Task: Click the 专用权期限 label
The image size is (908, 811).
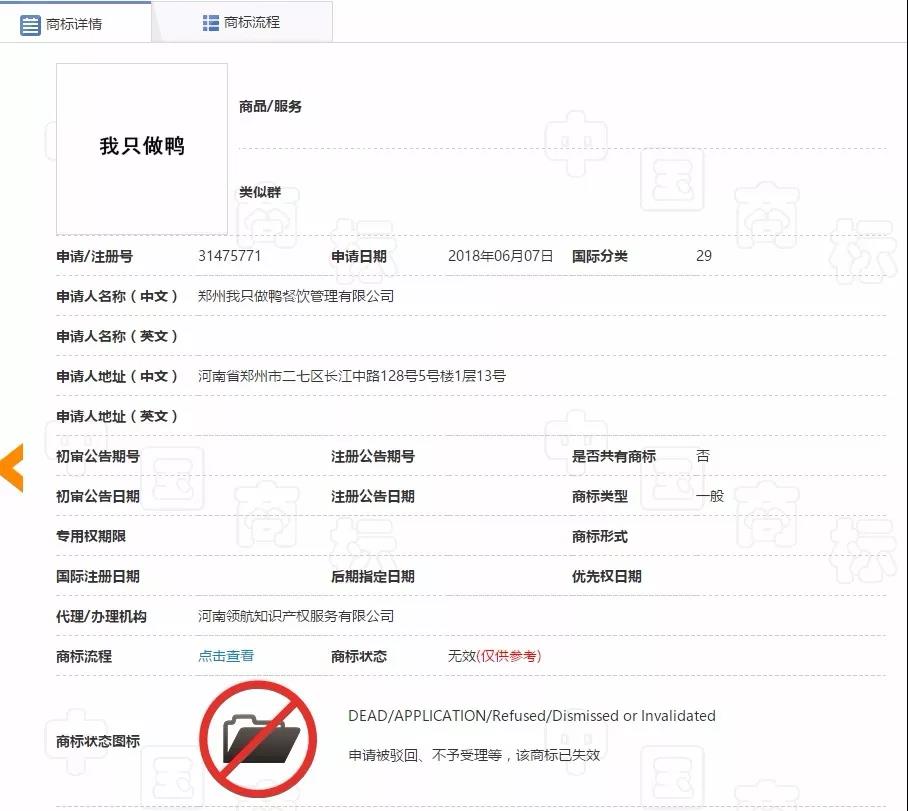Action: coord(91,536)
